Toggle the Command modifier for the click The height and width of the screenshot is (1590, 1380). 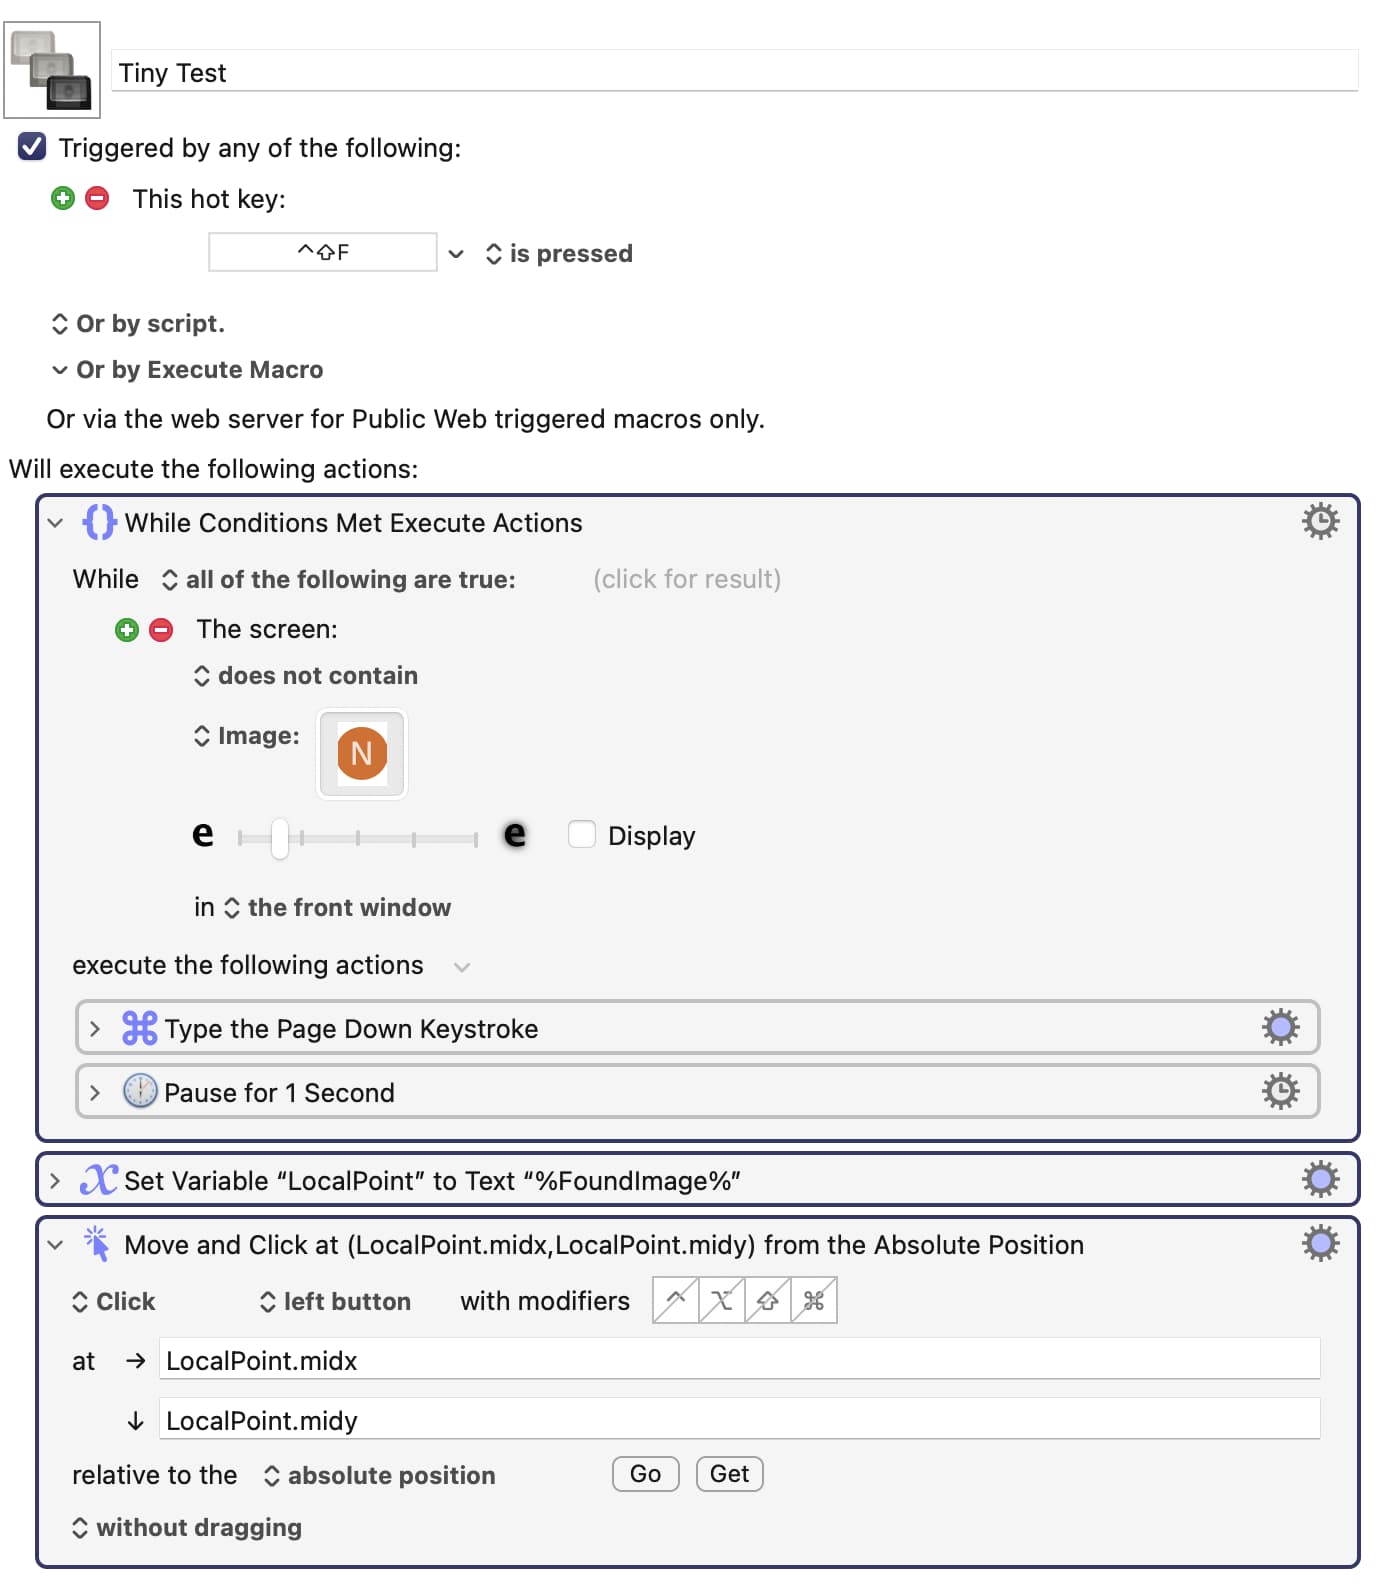tap(814, 1301)
